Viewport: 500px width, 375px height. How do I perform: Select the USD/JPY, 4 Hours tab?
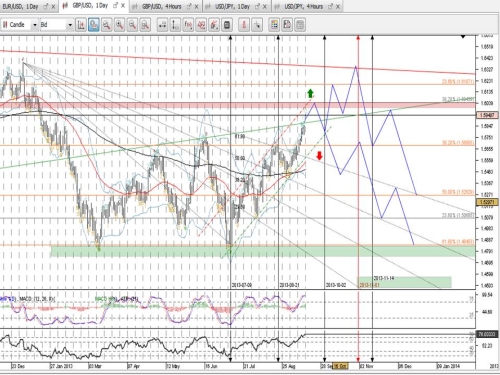point(304,6)
